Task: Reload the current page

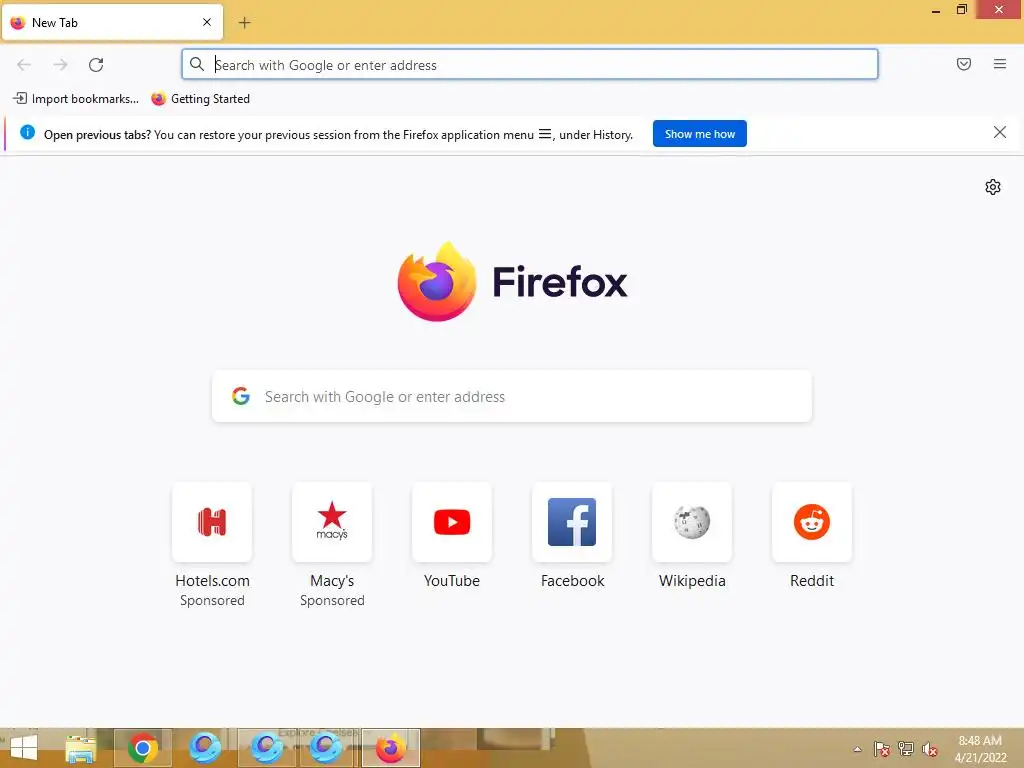Action: point(96,65)
